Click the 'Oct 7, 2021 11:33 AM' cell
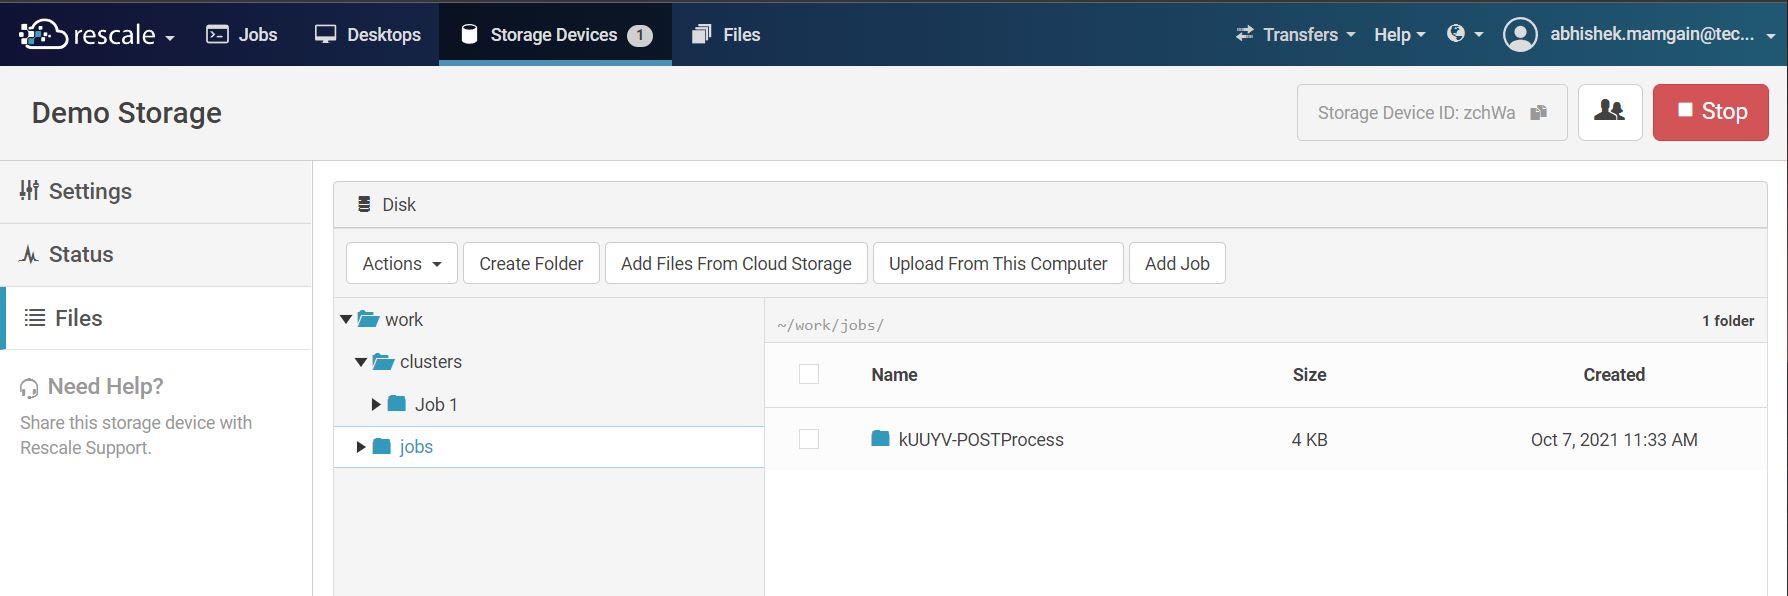The image size is (1788, 596). click(x=1614, y=439)
